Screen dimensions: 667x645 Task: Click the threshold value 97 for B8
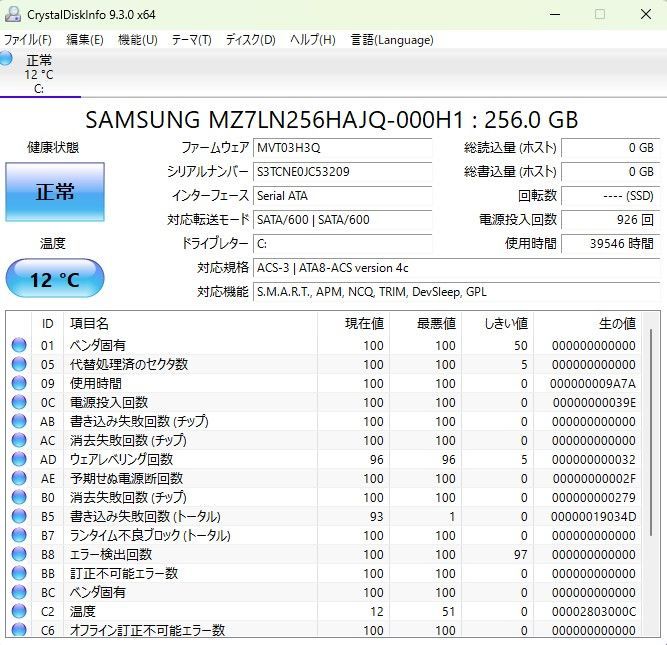coord(520,555)
